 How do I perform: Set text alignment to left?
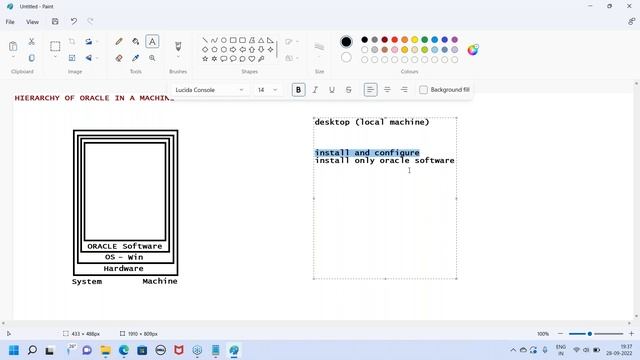(x=370, y=90)
